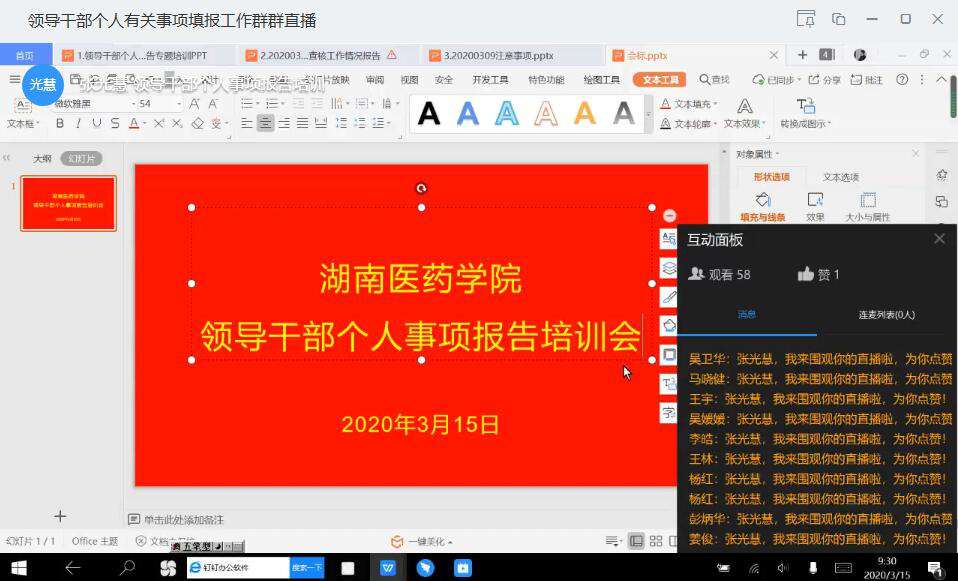Screen dimensions: 958x581
Task: Switch to 文本选项 text options tab
Action: (841, 177)
